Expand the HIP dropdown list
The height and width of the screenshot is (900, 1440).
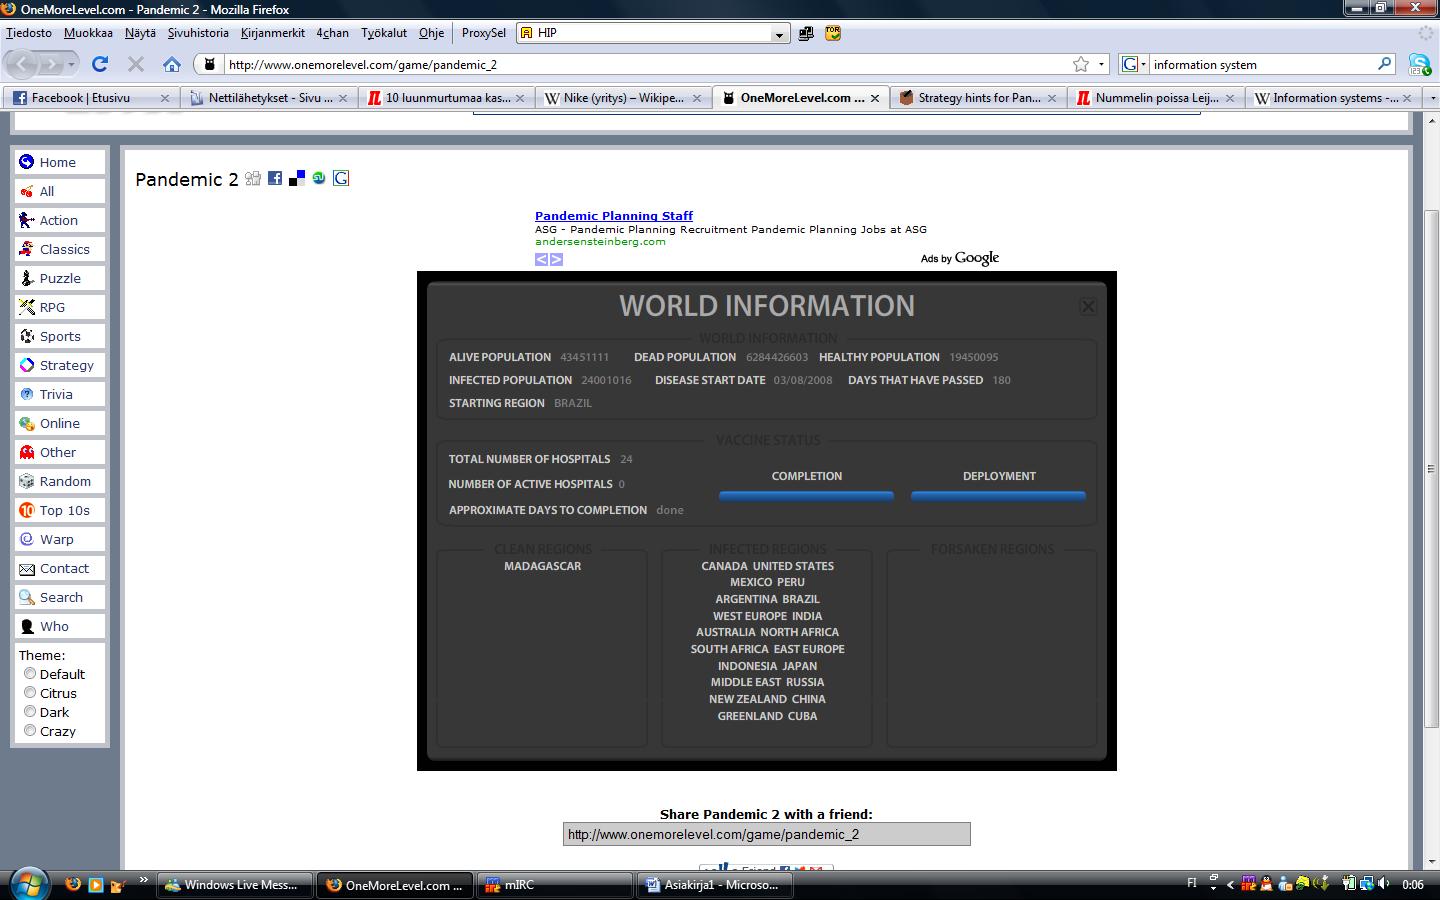(x=779, y=34)
